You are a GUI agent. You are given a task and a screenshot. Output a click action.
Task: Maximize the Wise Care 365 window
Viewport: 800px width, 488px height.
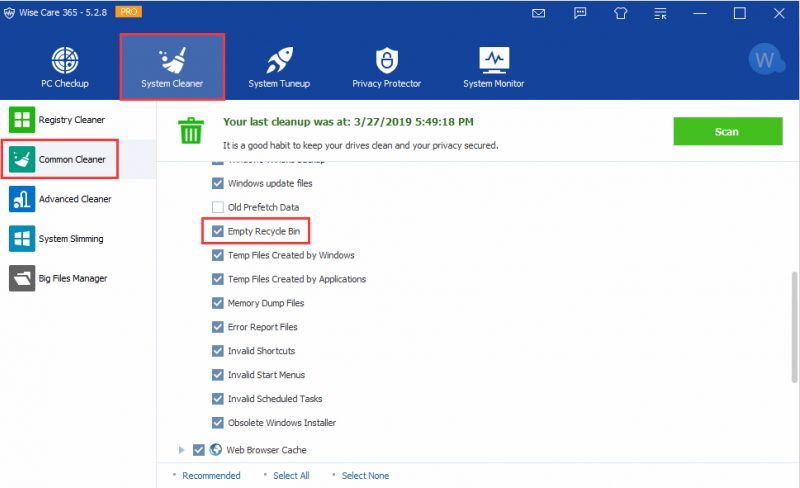click(740, 13)
